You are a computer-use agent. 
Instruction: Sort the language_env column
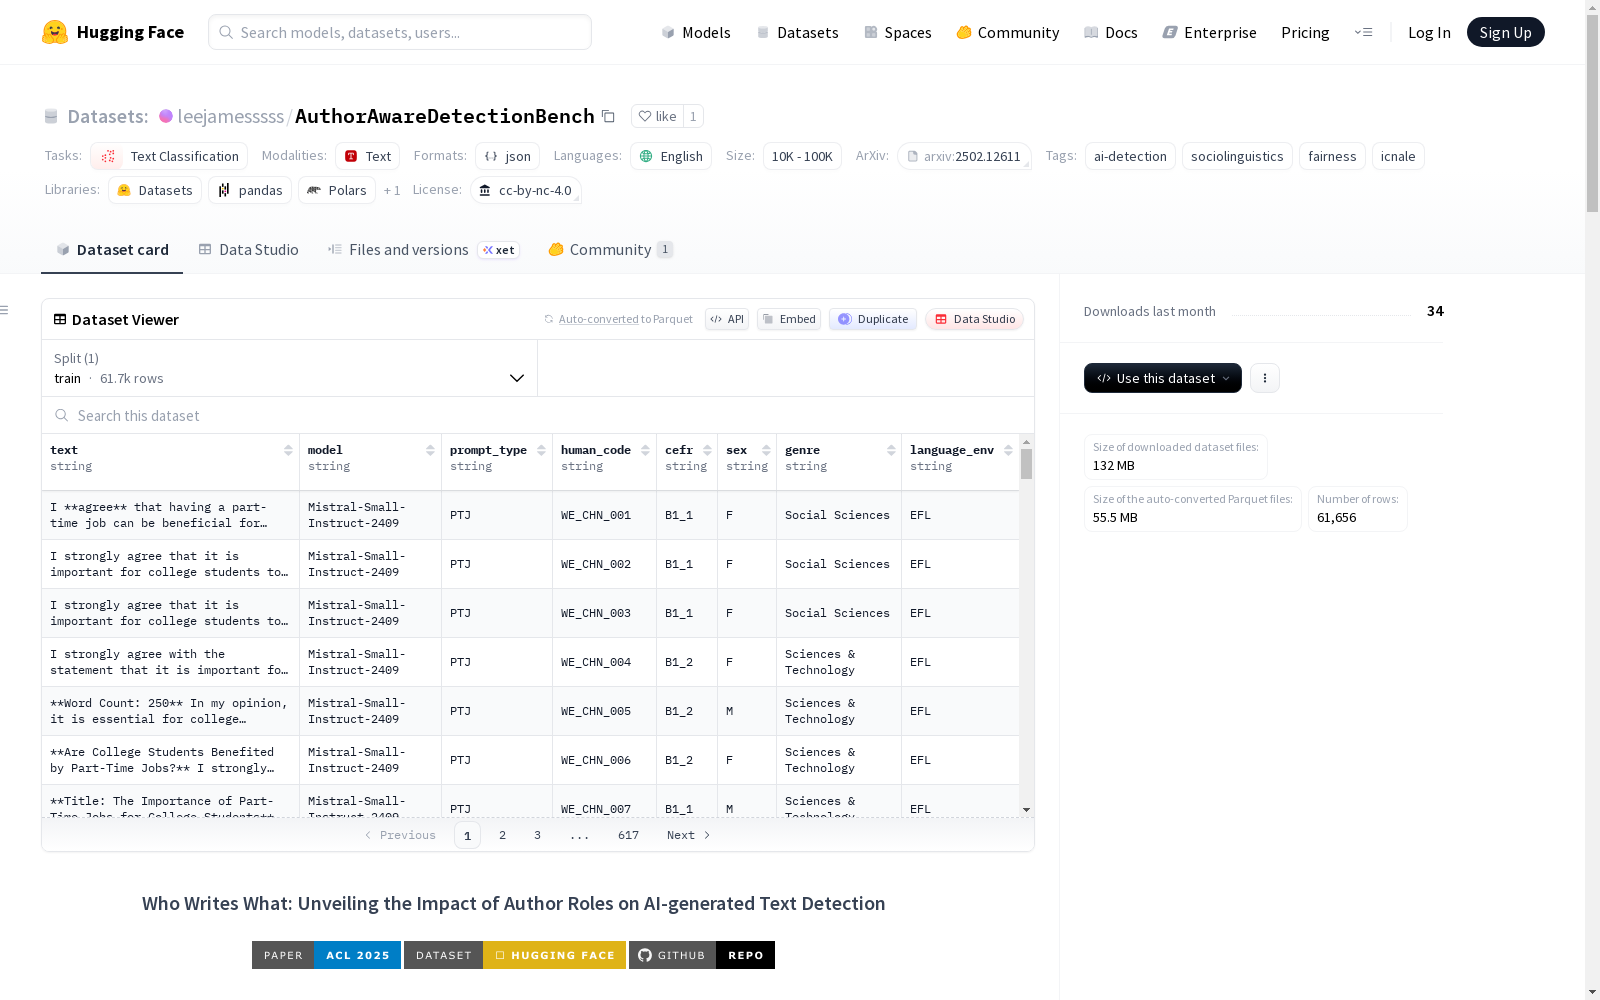click(x=1008, y=450)
